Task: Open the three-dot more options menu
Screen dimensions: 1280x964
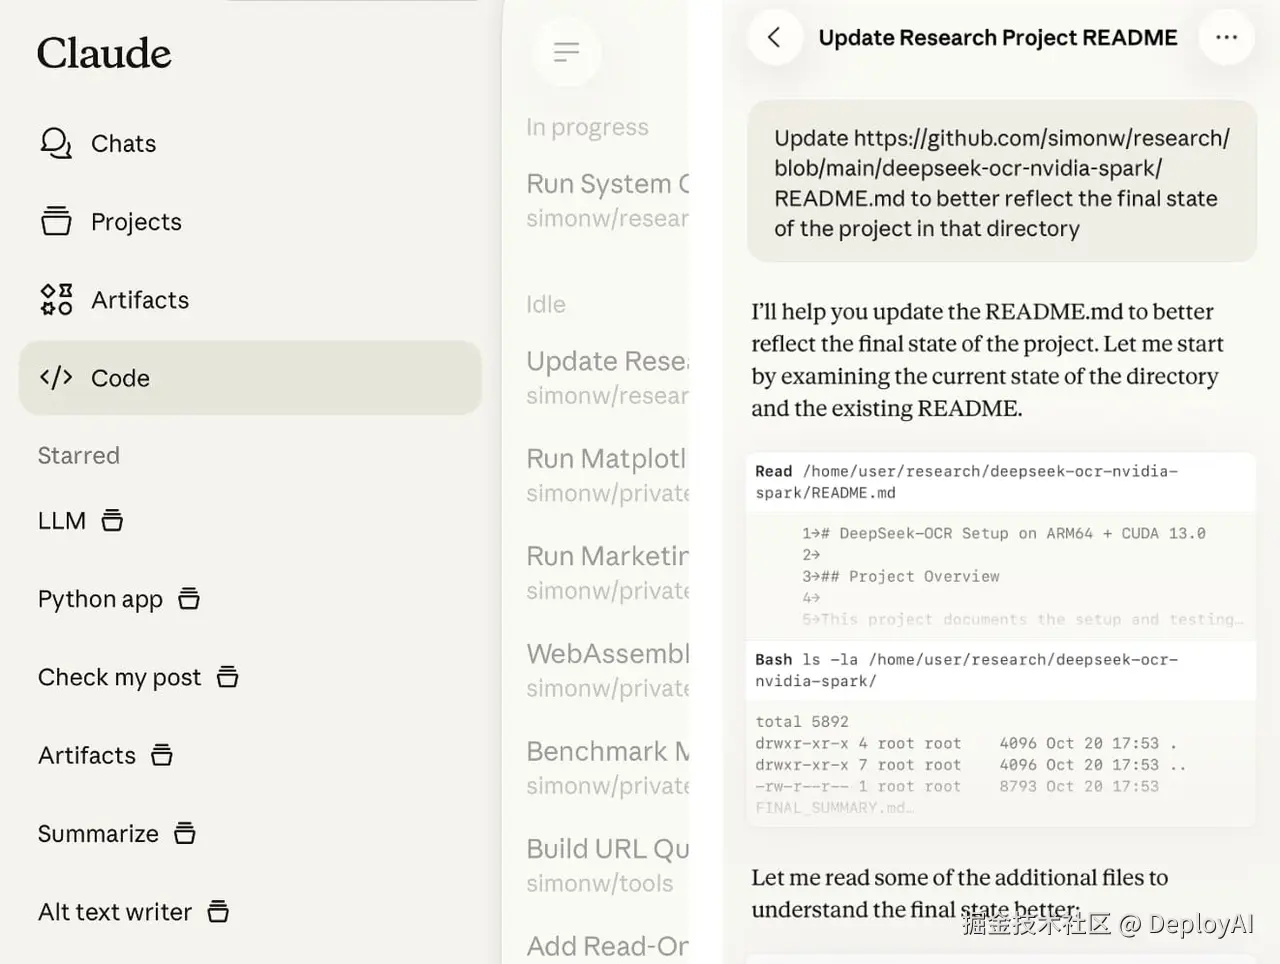Action: click(x=1226, y=38)
